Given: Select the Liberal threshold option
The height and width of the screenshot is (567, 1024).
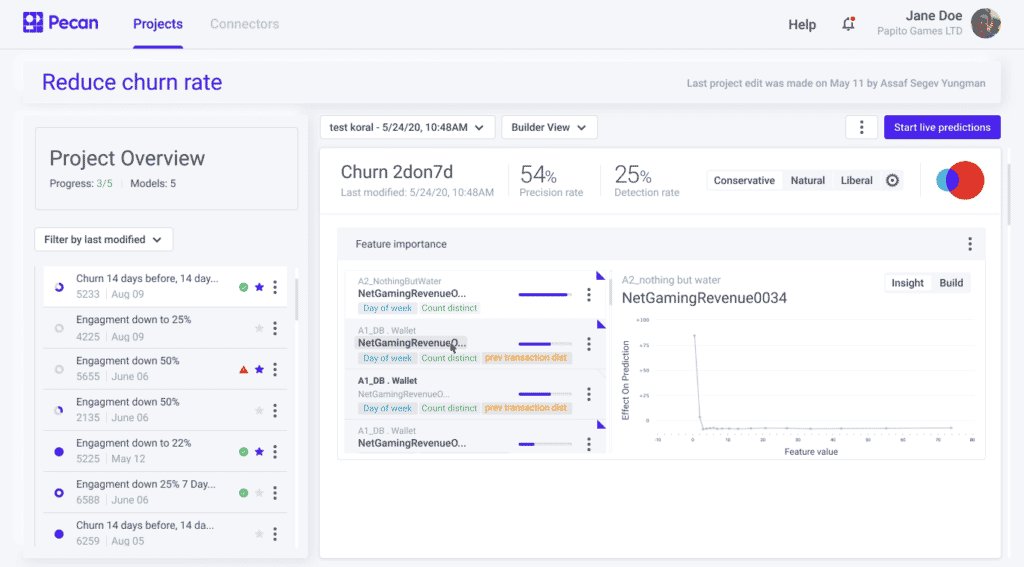Looking at the screenshot, I should coord(856,180).
